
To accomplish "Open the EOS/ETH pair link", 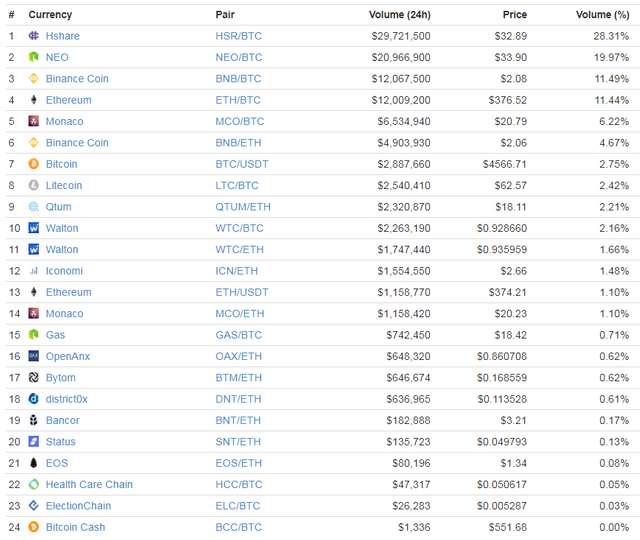I will pos(238,463).
